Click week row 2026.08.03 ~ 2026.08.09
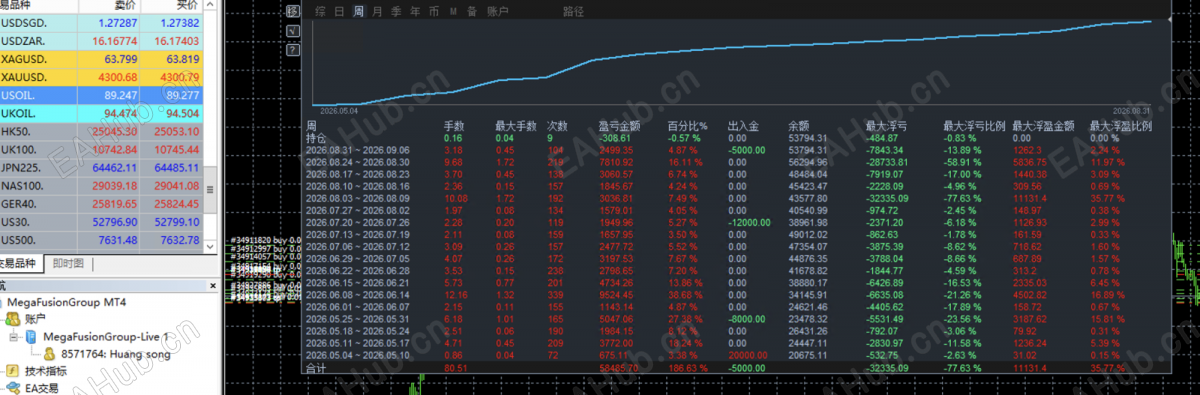This screenshot has width=1200, height=395. tap(735, 197)
